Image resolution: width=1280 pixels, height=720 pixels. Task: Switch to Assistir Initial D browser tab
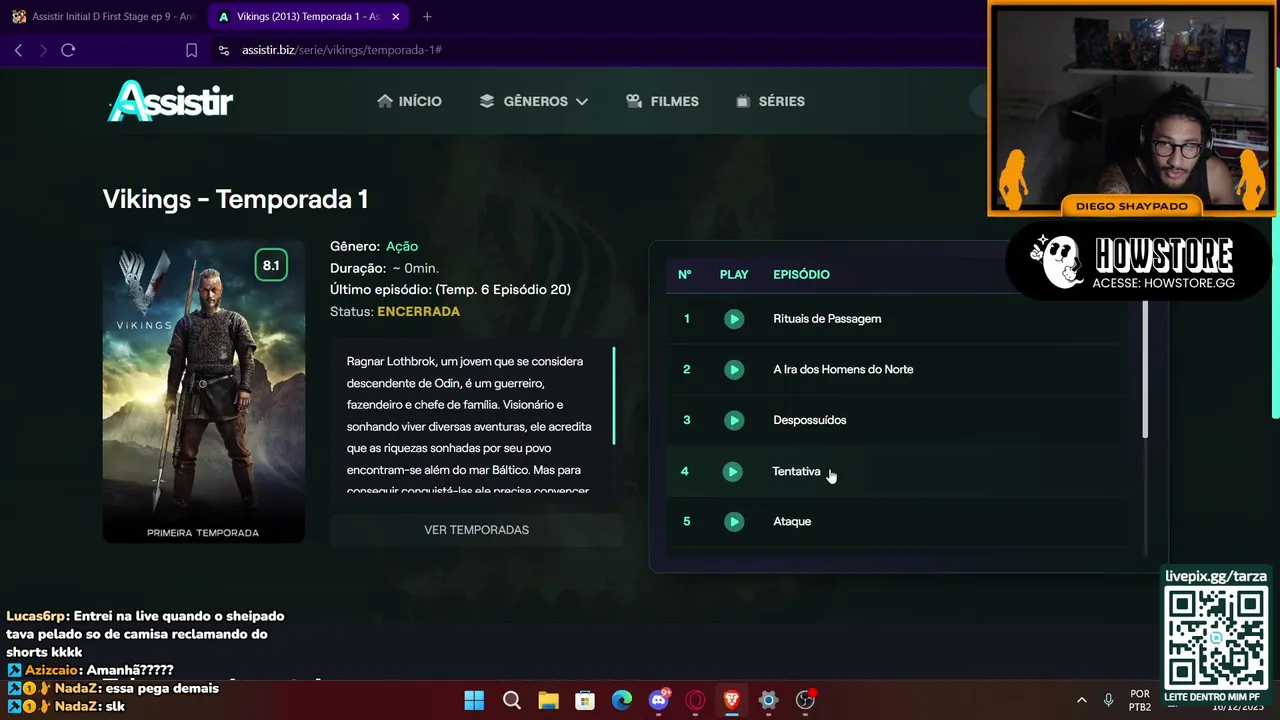[103, 17]
